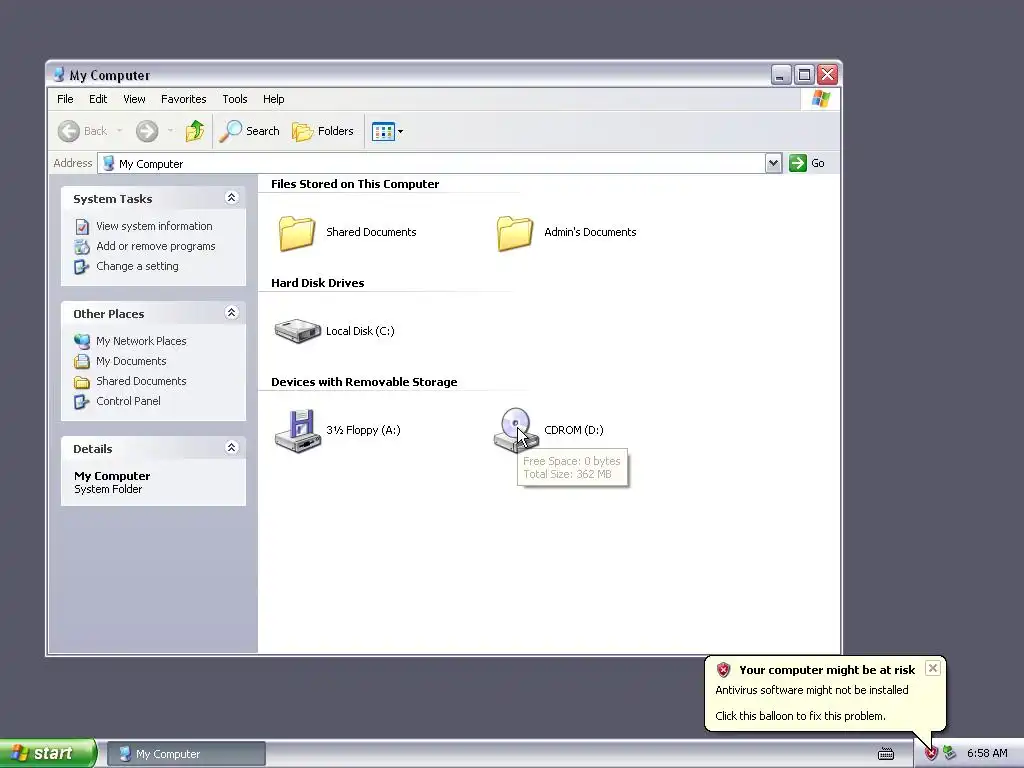1024x768 pixels.
Task: Collapse the Other Places panel
Action: coord(231,313)
